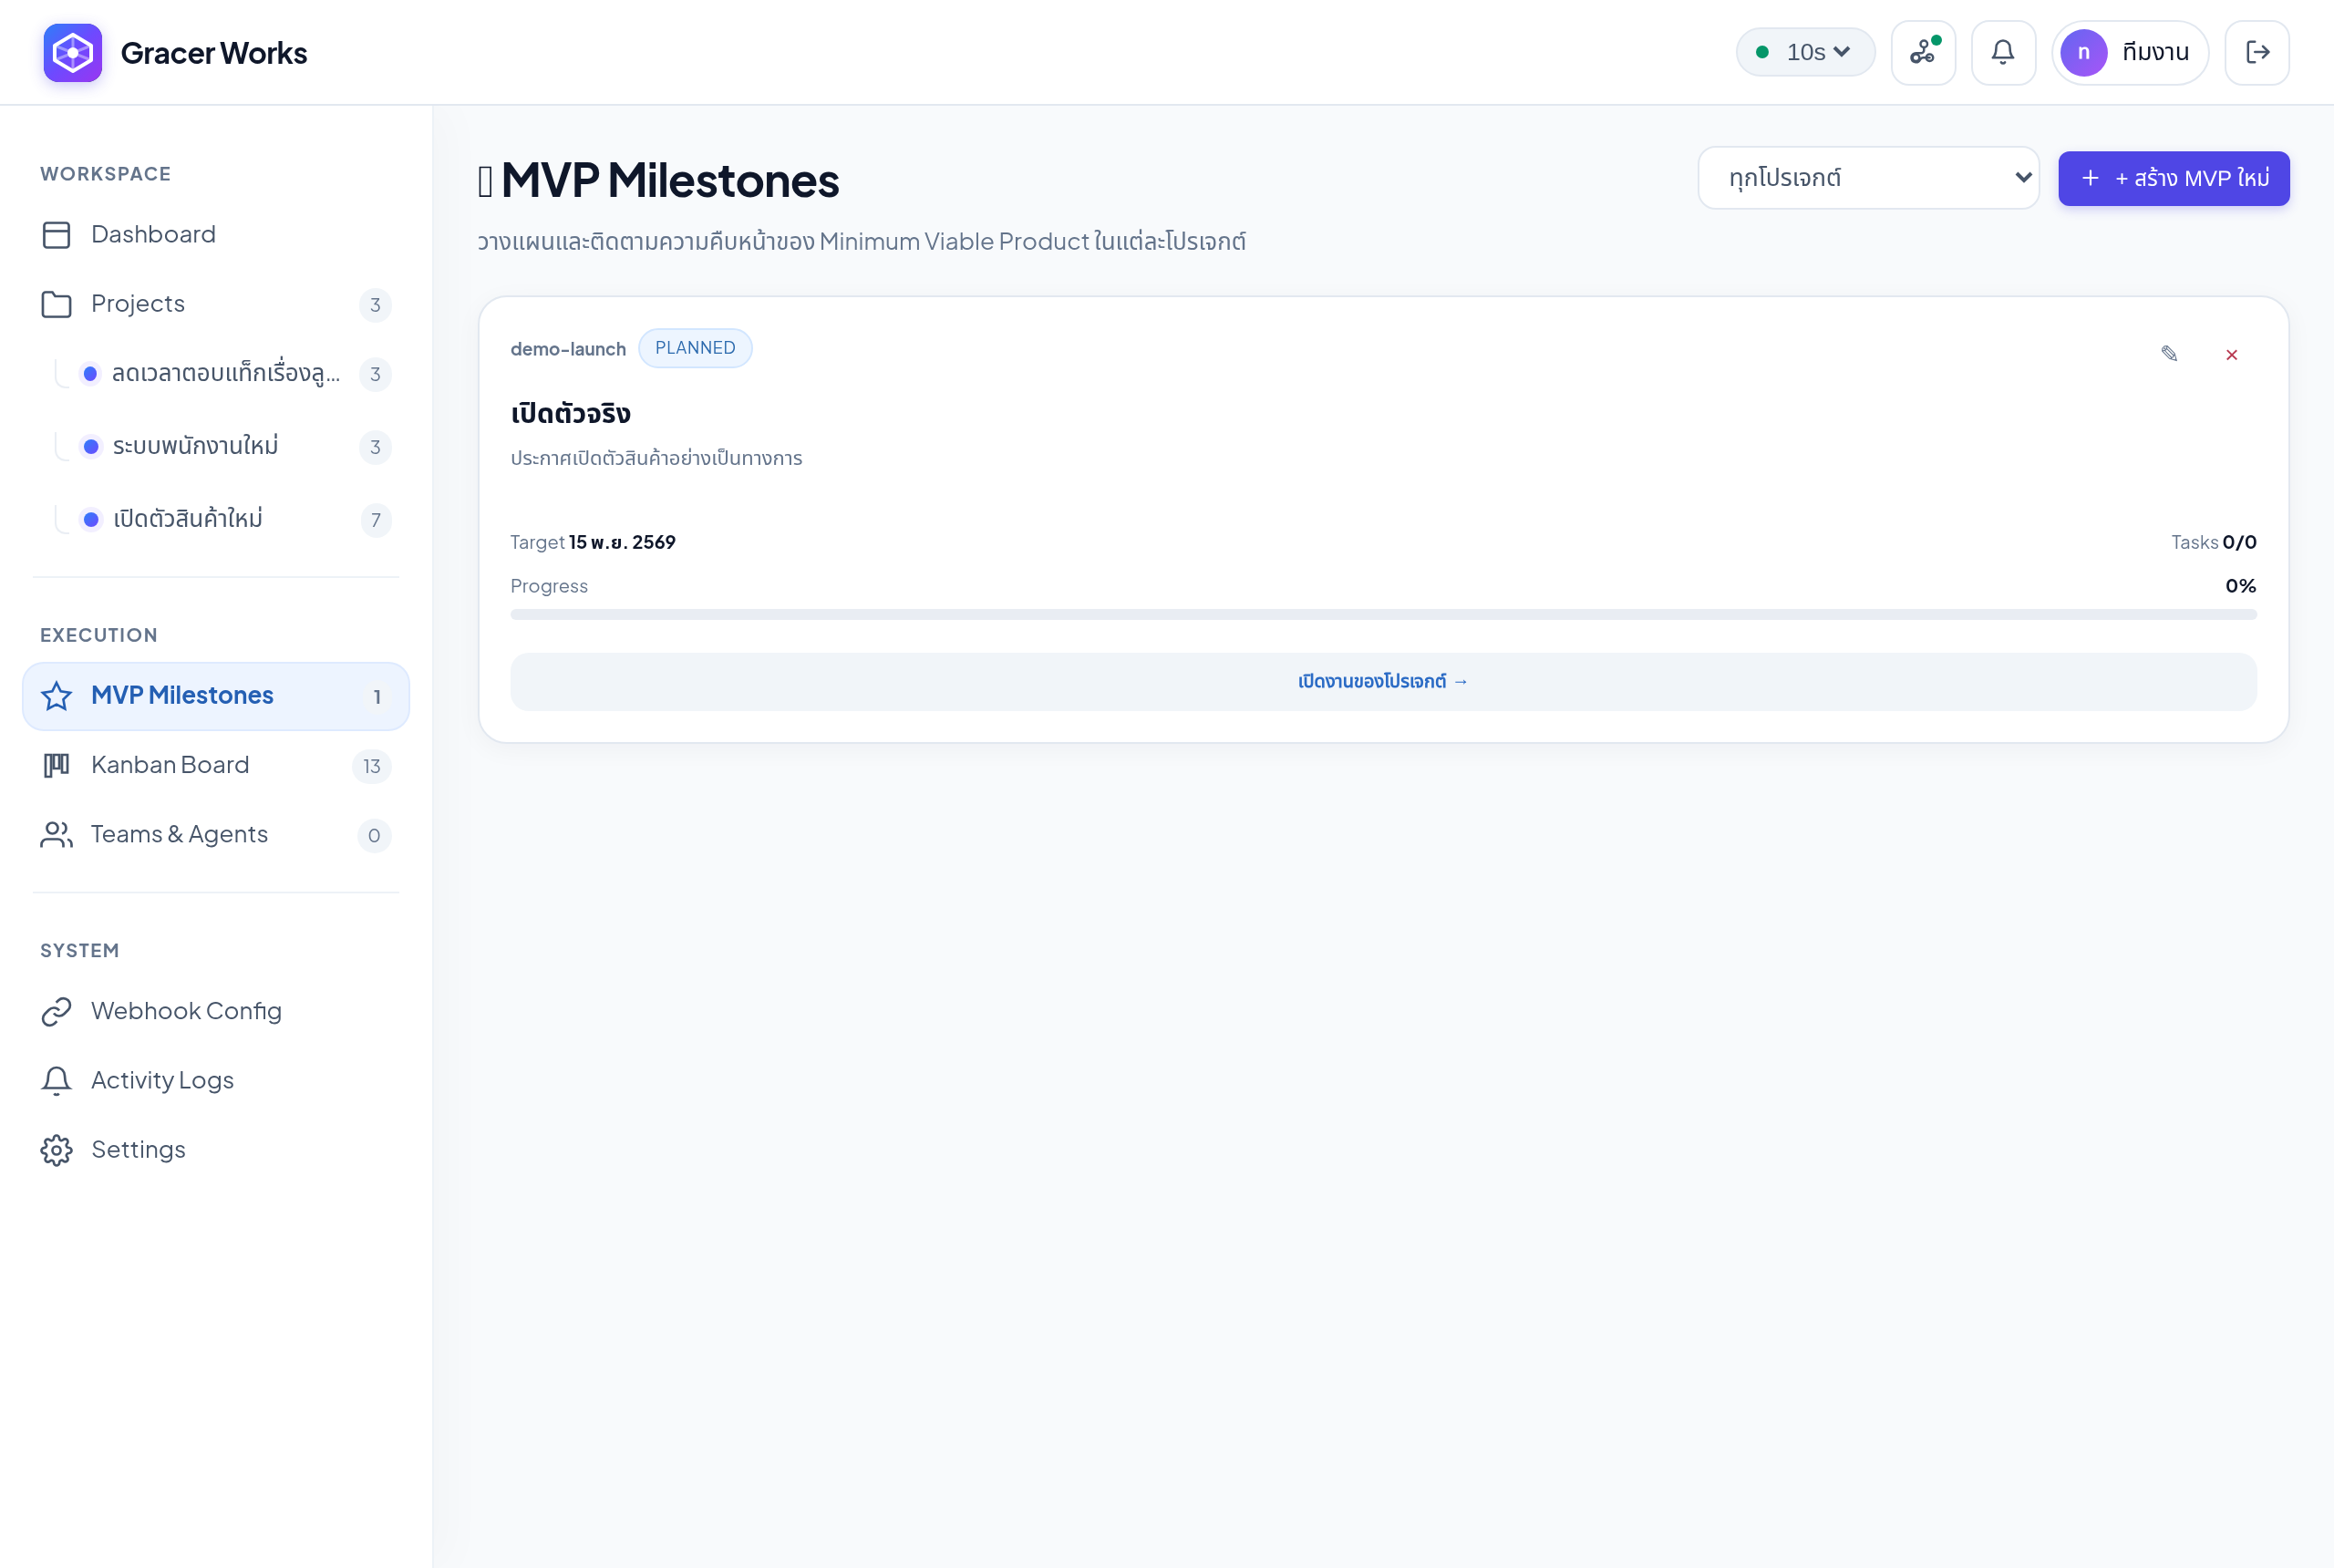Edit the เปิดตัวจริง milestone with pencil icon
The width and height of the screenshot is (2334, 1568).
2169,354
